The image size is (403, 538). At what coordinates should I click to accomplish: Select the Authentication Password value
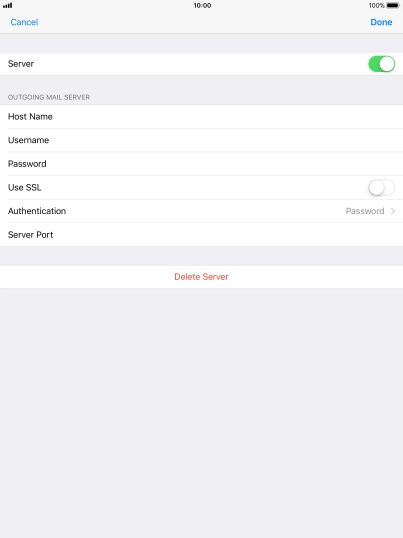click(x=365, y=211)
